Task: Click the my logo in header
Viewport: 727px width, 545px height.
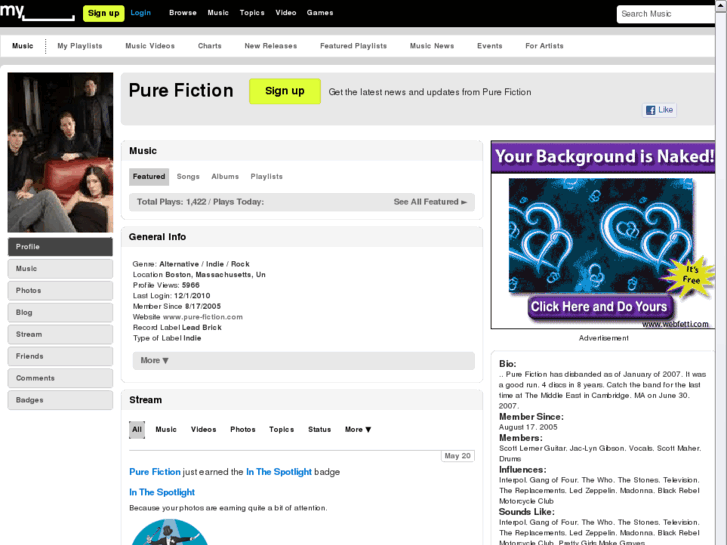Action: click(37, 12)
